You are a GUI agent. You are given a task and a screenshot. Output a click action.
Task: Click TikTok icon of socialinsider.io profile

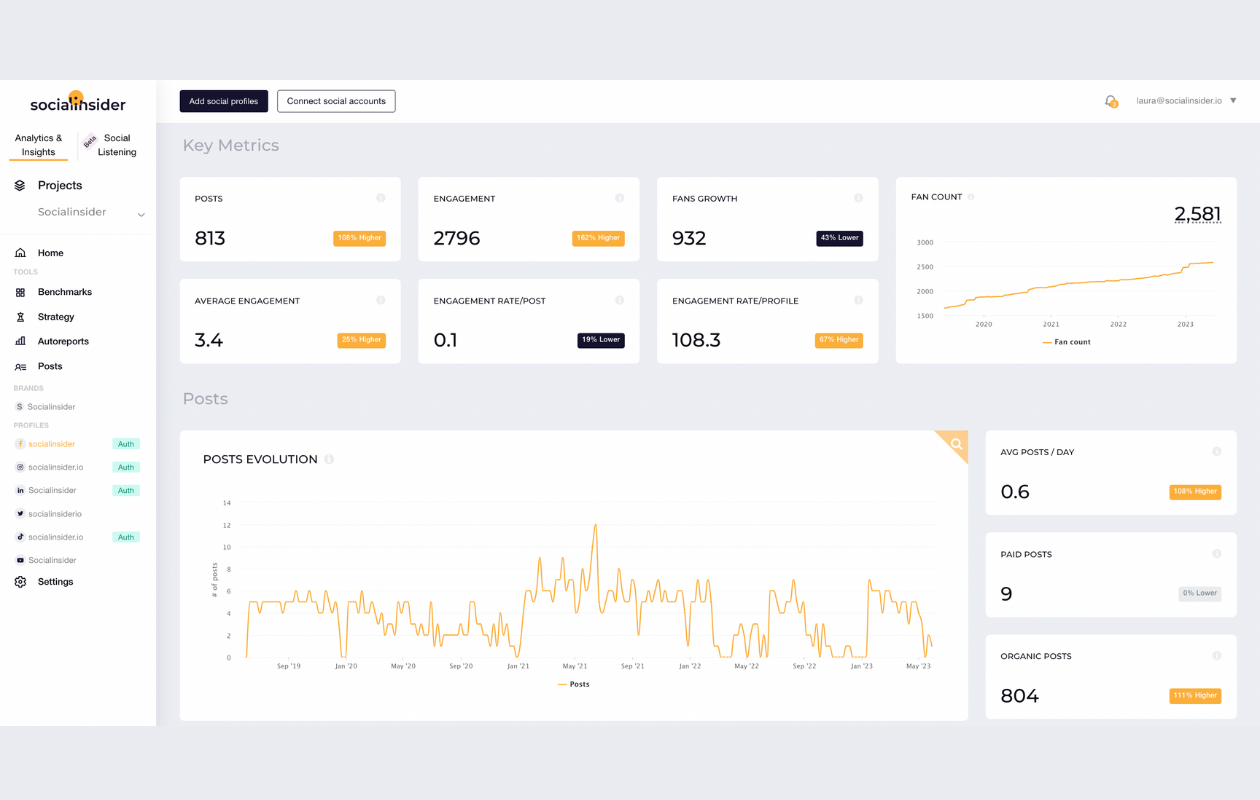pos(20,537)
